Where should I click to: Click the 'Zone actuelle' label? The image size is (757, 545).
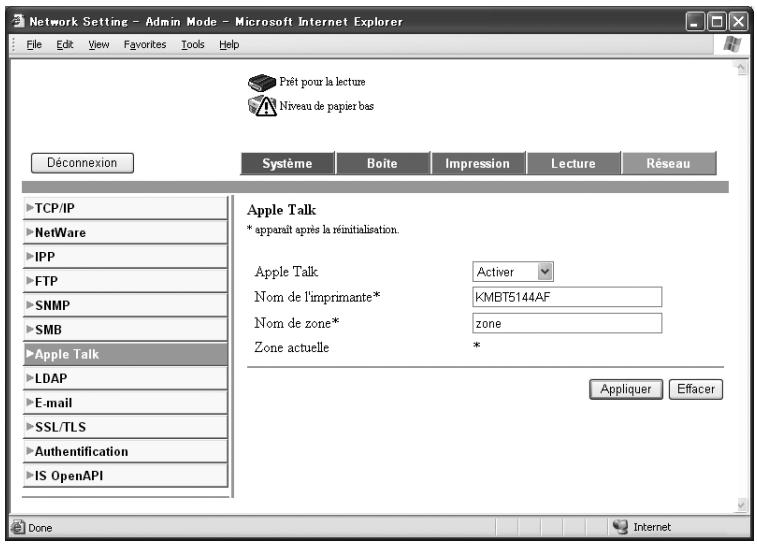[x=292, y=347]
